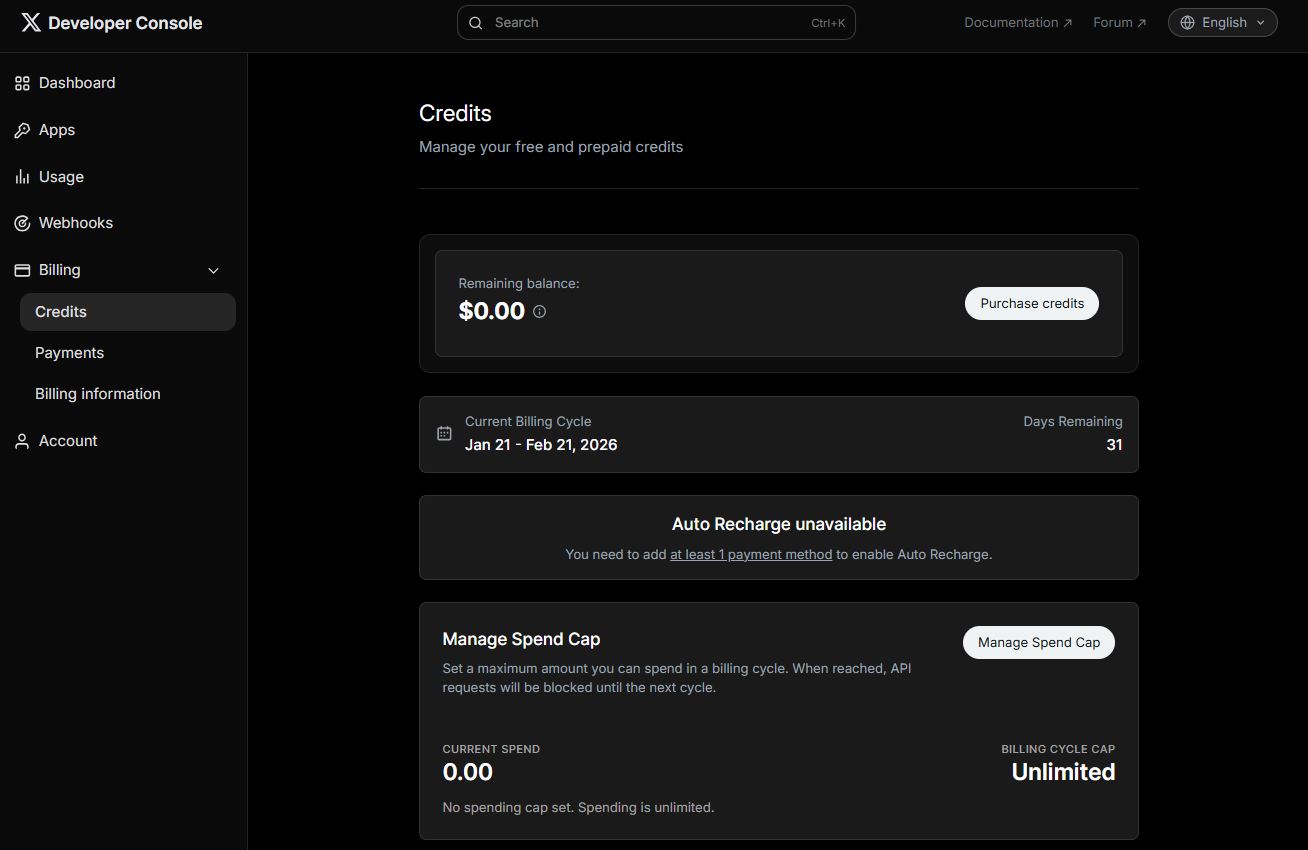Open Billing information from the sidebar
Viewport: 1308px width, 850px height.
pos(97,393)
